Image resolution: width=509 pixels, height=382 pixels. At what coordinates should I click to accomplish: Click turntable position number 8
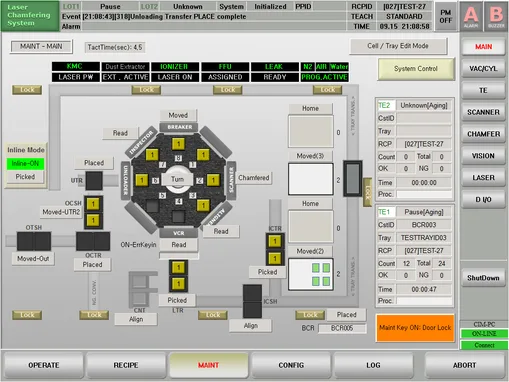point(178,158)
